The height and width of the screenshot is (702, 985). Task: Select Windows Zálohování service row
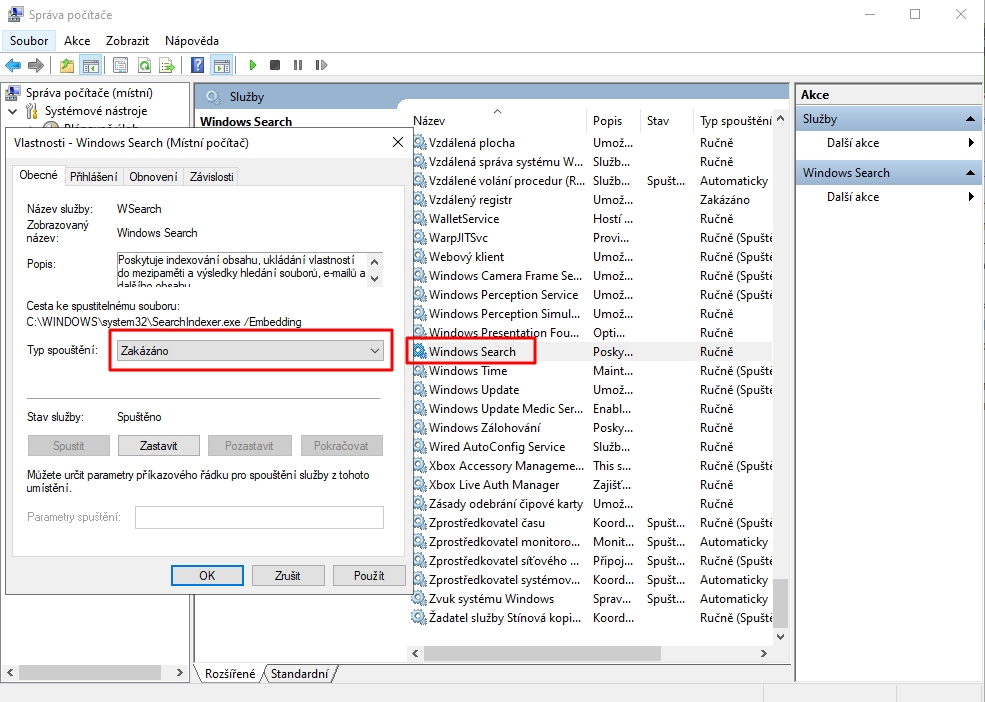[592, 428]
